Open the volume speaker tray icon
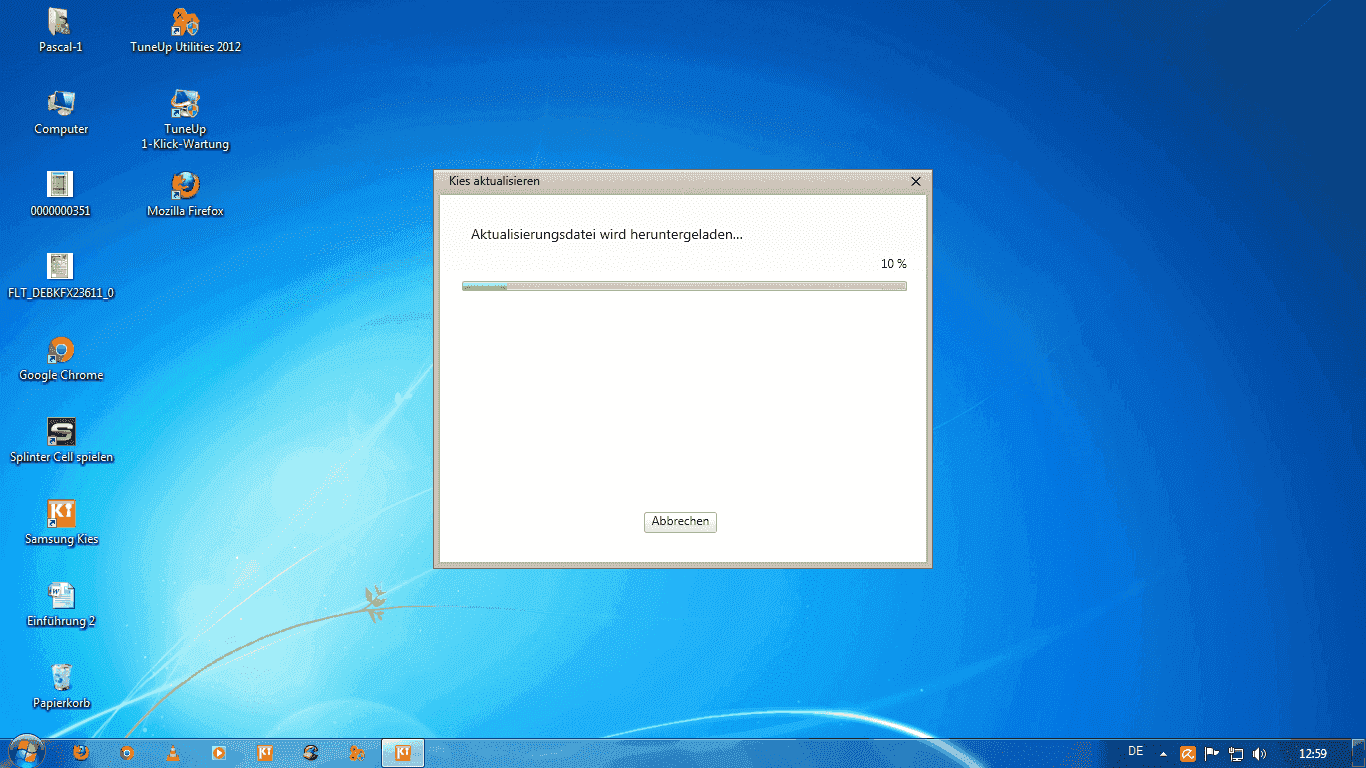The height and width of the screenshot is (768, 1366). (1260, 754)
